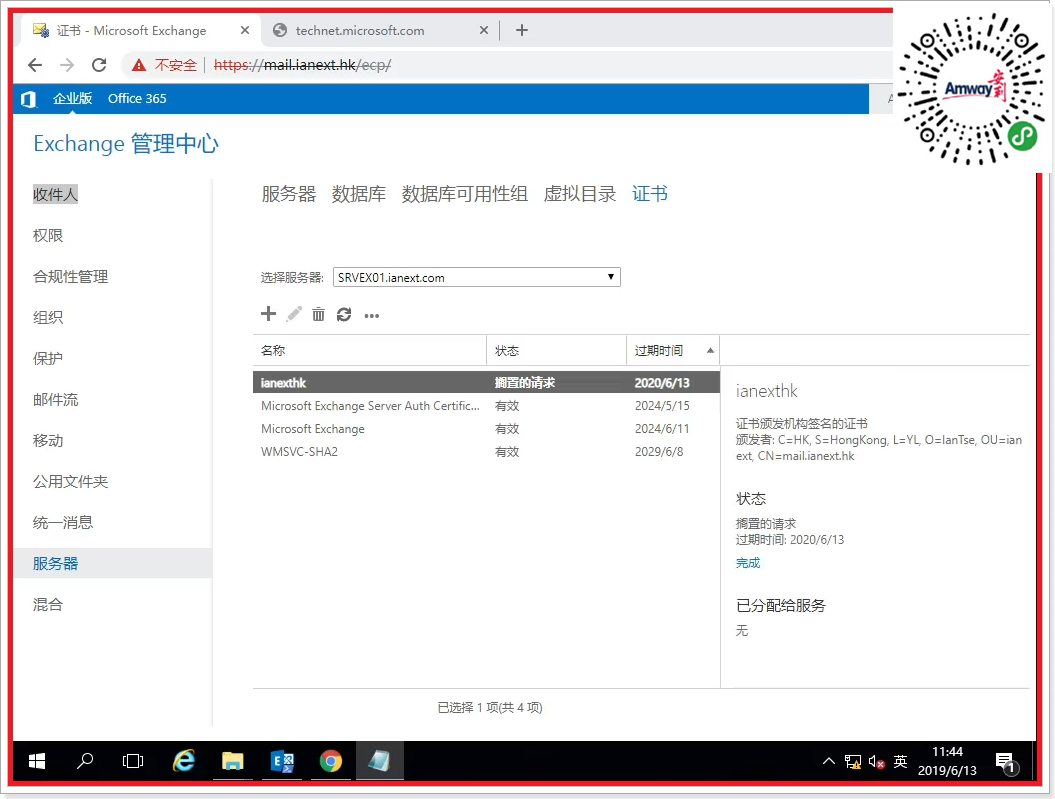Click the 状态 column header
Screen dimensions: 1055x799
pos(556,350)
